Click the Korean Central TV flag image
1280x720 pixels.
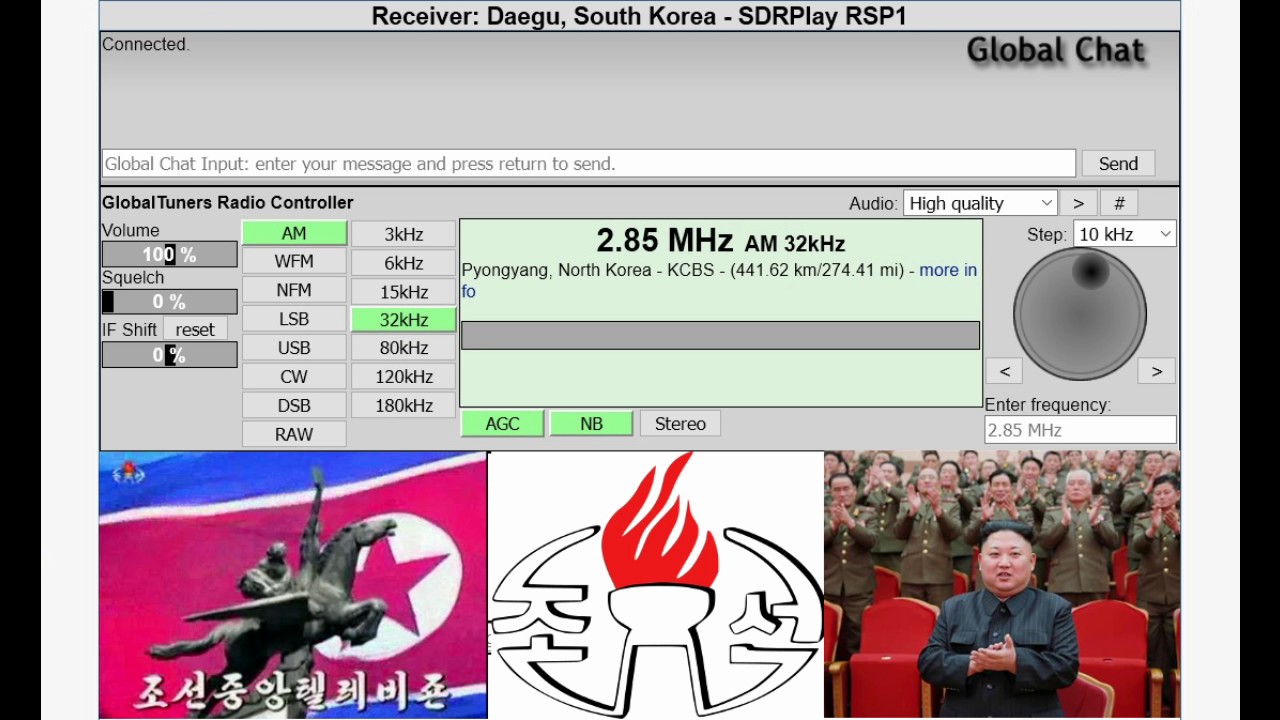click(x=293, y=585)
